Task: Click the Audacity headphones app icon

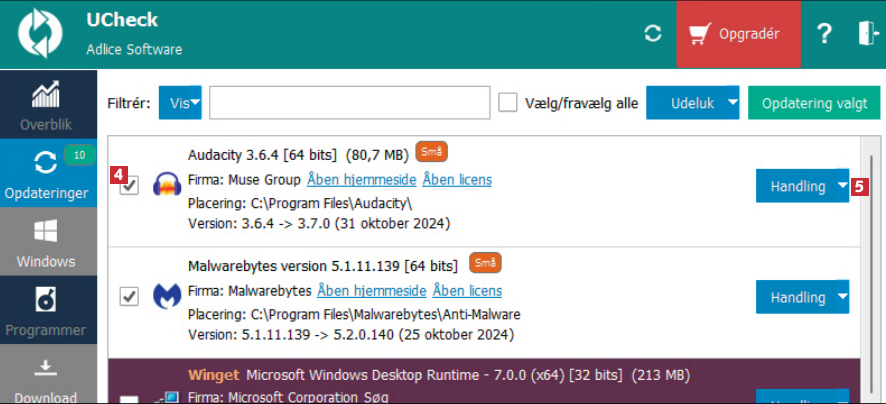Action: 166,185
